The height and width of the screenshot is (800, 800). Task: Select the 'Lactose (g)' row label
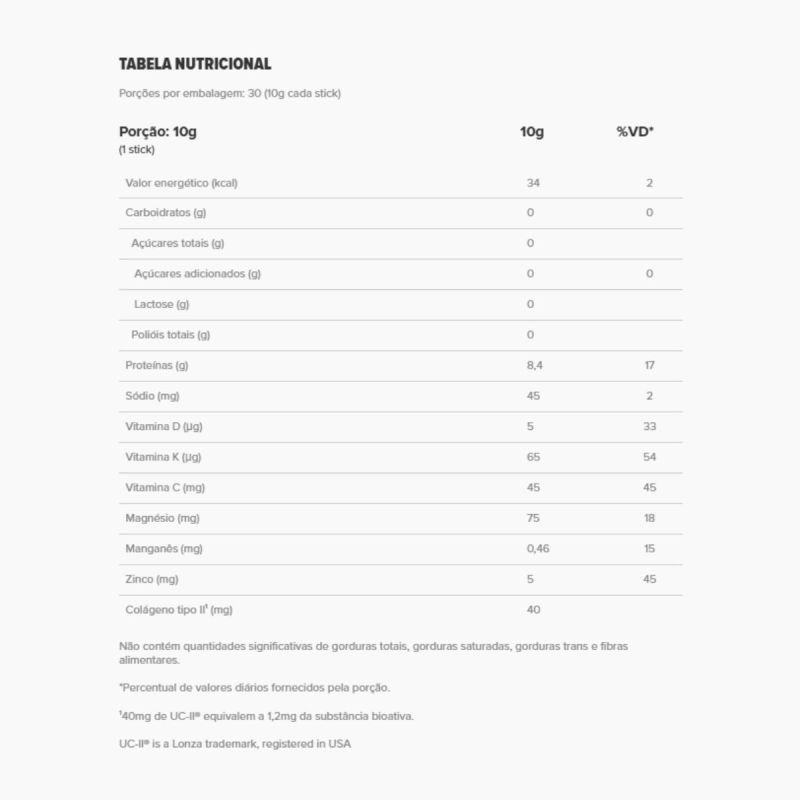point(161,304)
